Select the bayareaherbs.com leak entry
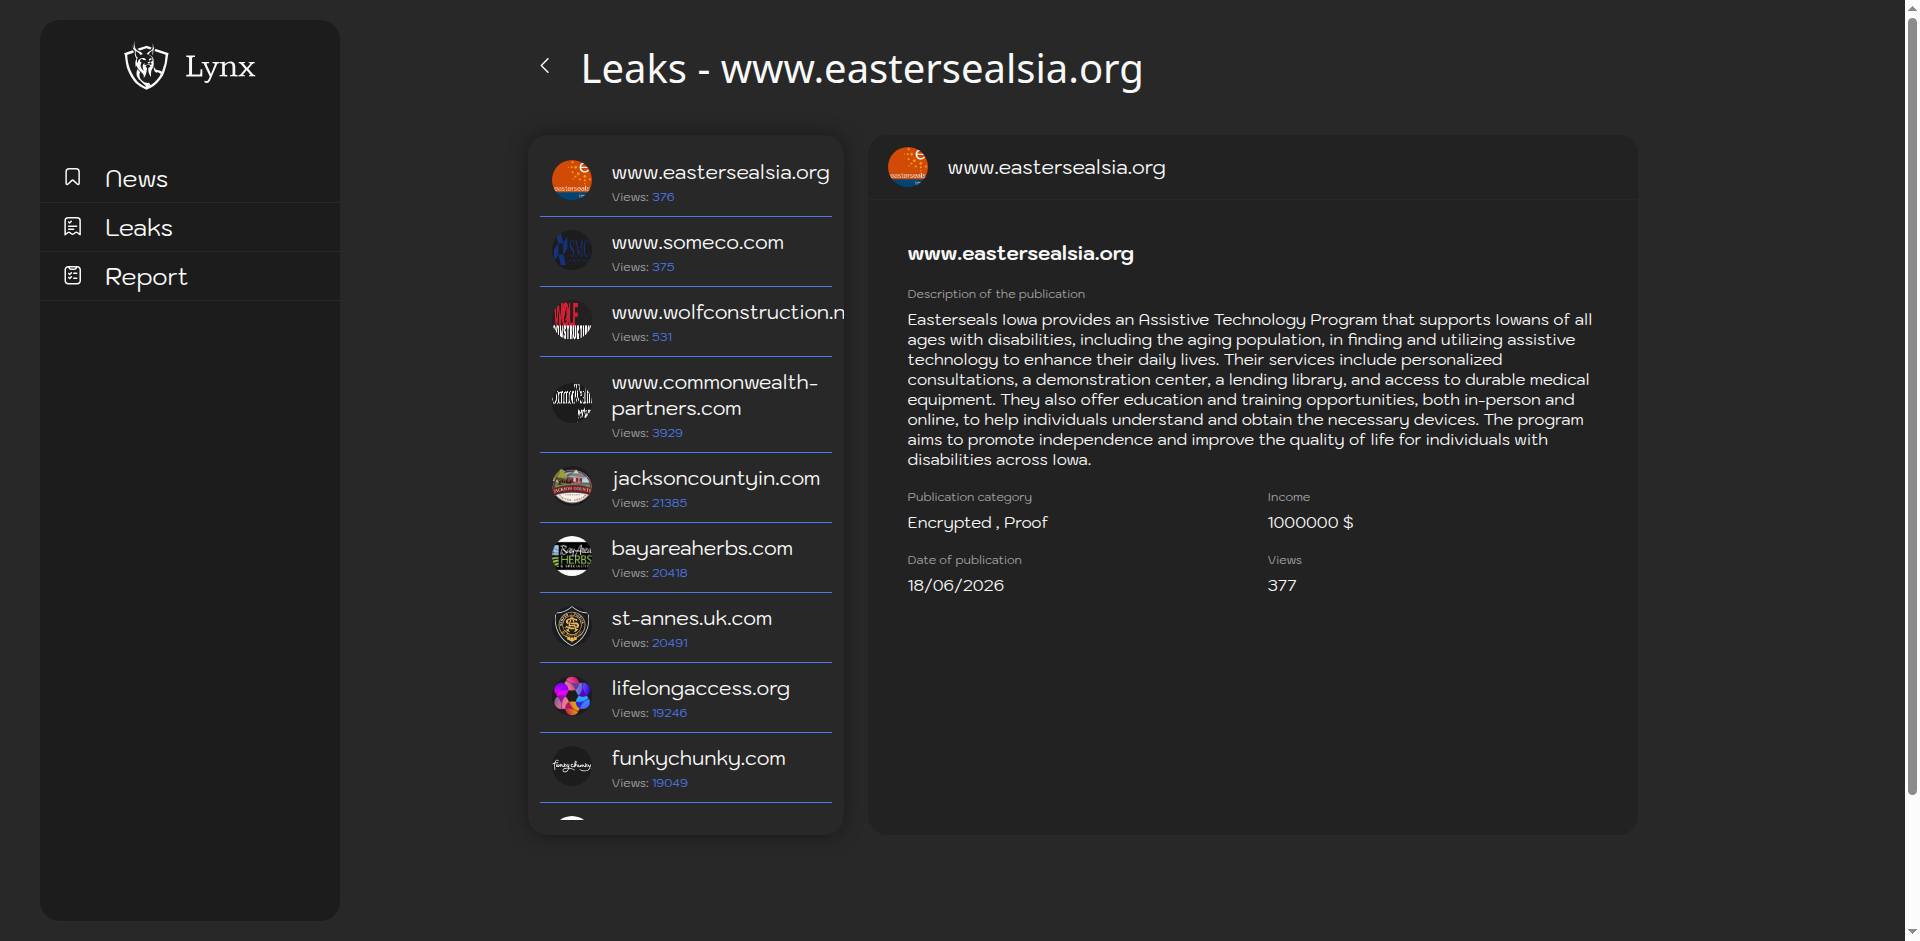The width and height of the screenshot is (1920, 941). tap(686, 558)
